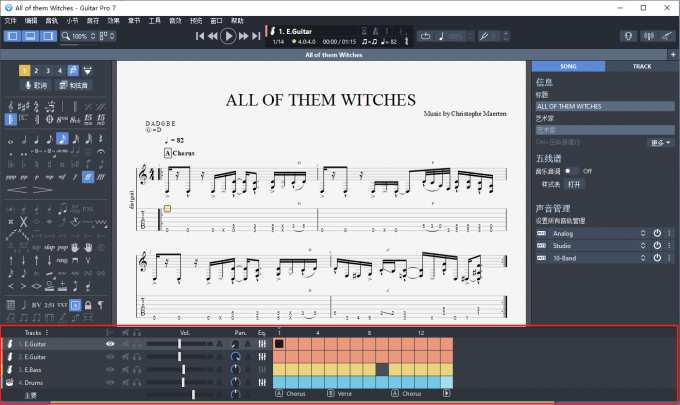The height and width of the screenshot is (405, 680).
Task: Expand the 更多 dropdown in song info
Action: [660, 143]
